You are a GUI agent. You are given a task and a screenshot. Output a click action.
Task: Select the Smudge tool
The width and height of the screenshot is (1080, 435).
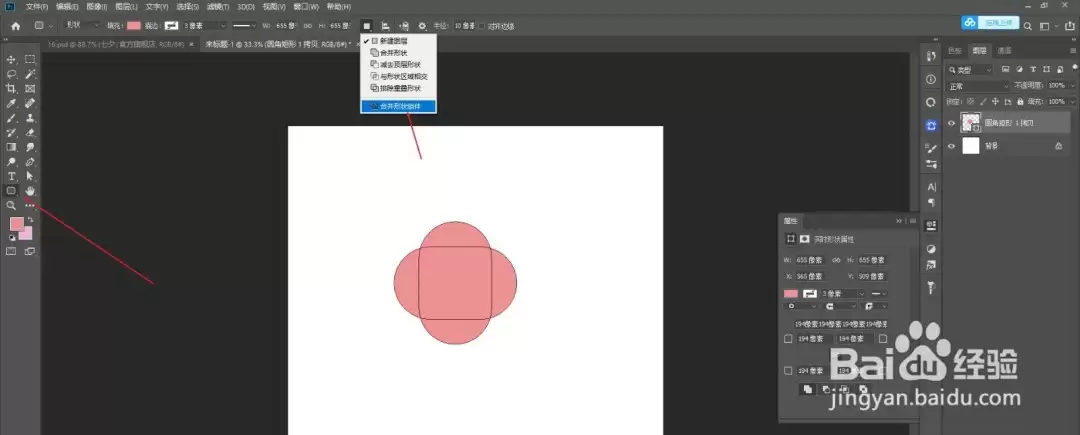[x=30, y=147]
